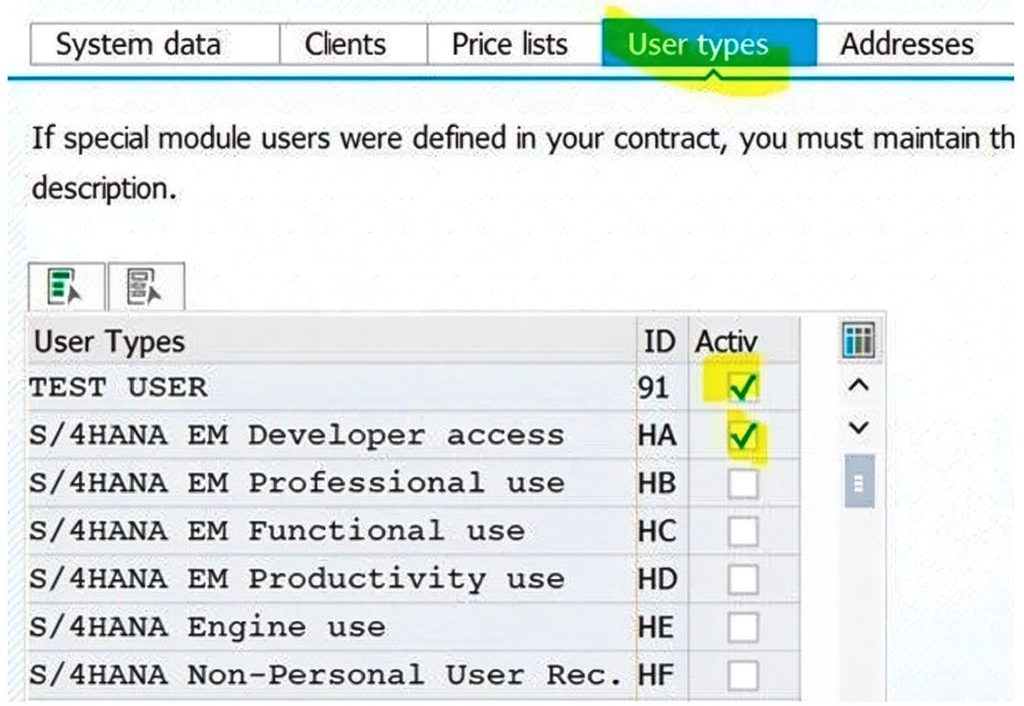Select S/4HANA Engine use text
This screenshot has width=1024, height=706.
[207, 628]
